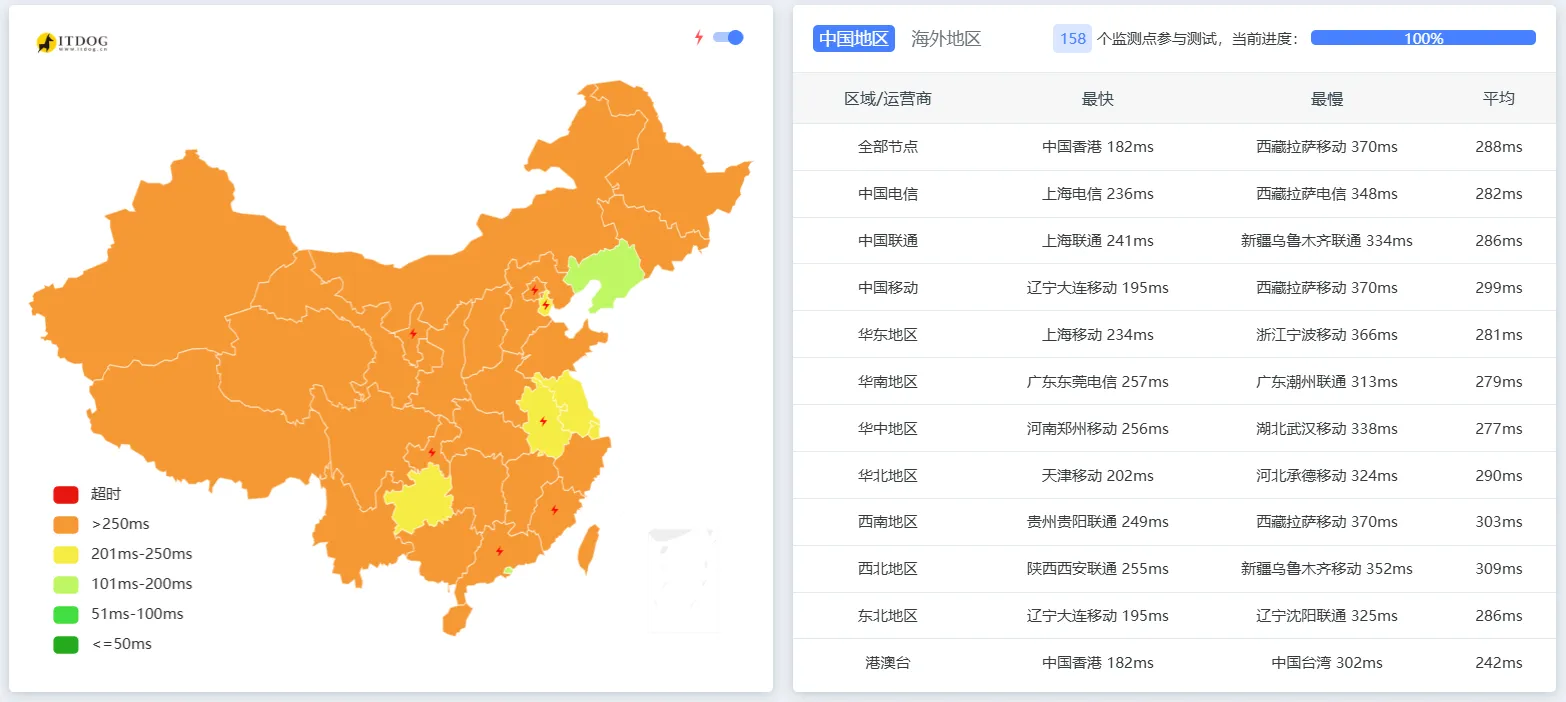
Task: Click the lightning marker in Shanxi region
Action: tap(413, 334)
